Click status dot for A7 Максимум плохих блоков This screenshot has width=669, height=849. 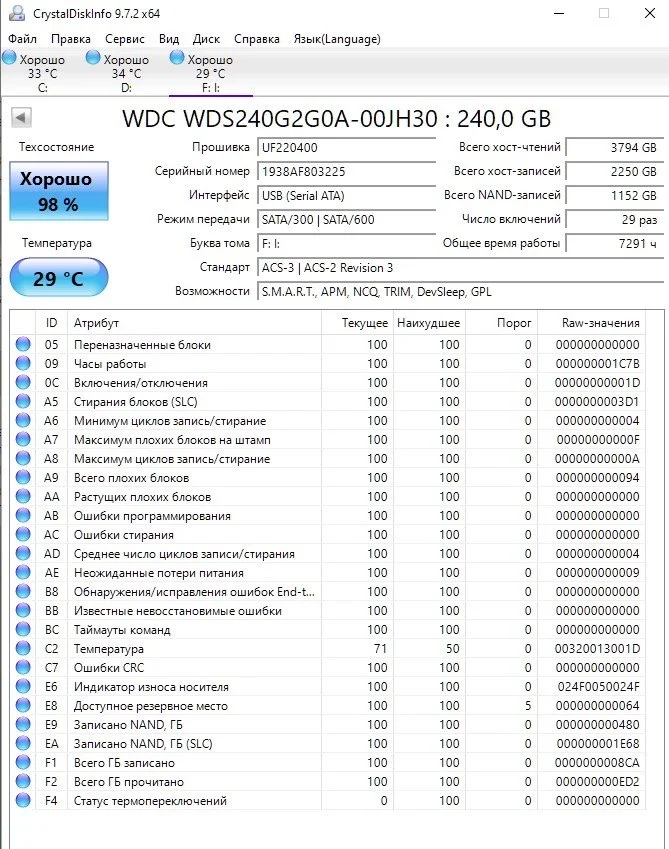pyautogui.click(x=23, y=439)
